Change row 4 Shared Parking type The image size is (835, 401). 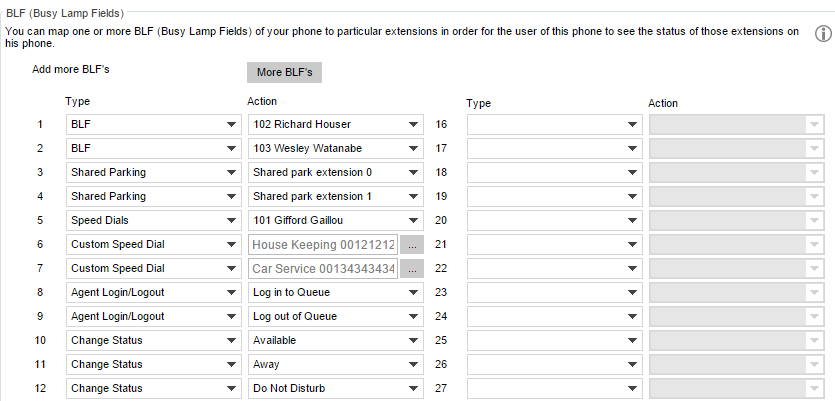click(154, 197)
